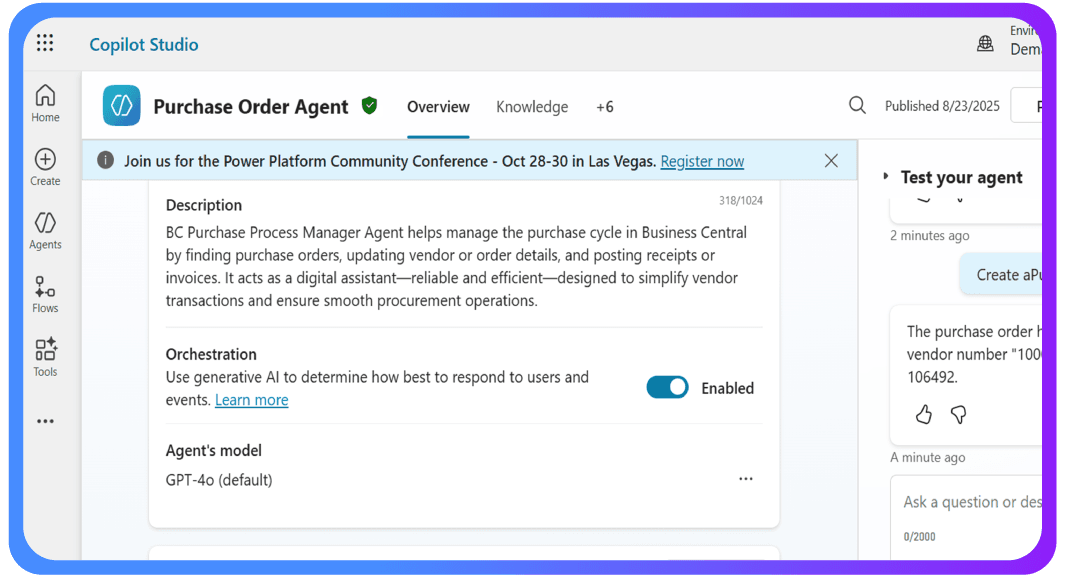The image size is (1065, 578).
Task: Click the 0/2000 chat character counter
Action: (x=919, y=537)
